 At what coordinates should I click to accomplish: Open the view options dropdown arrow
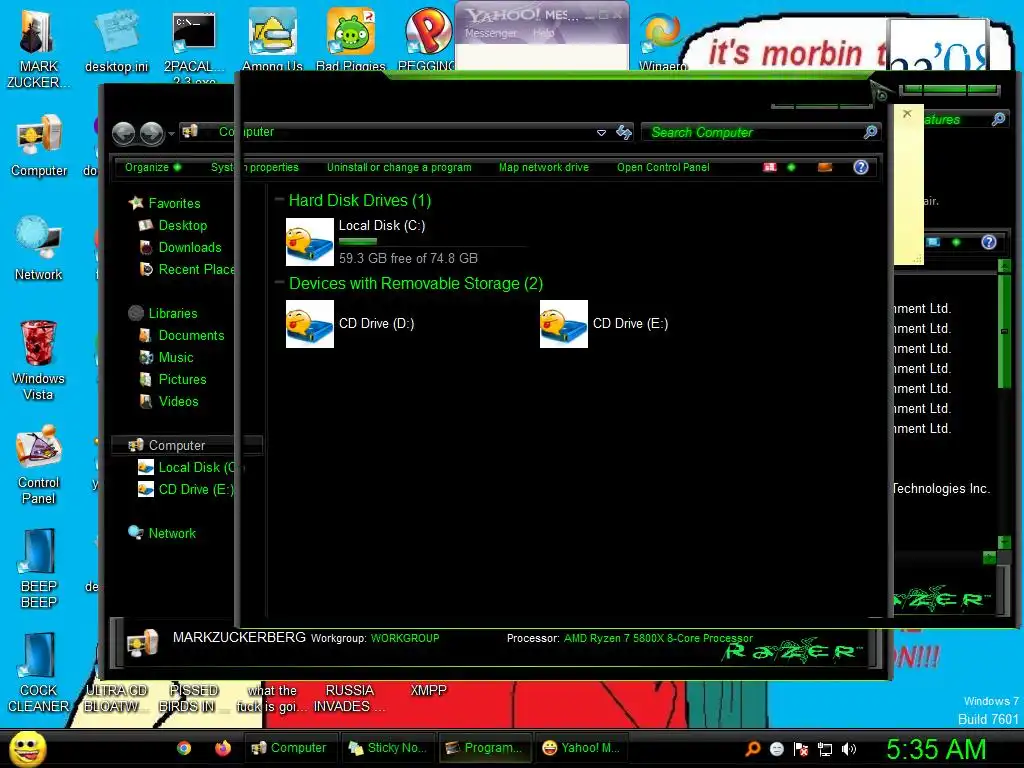(x=791, y=167)
